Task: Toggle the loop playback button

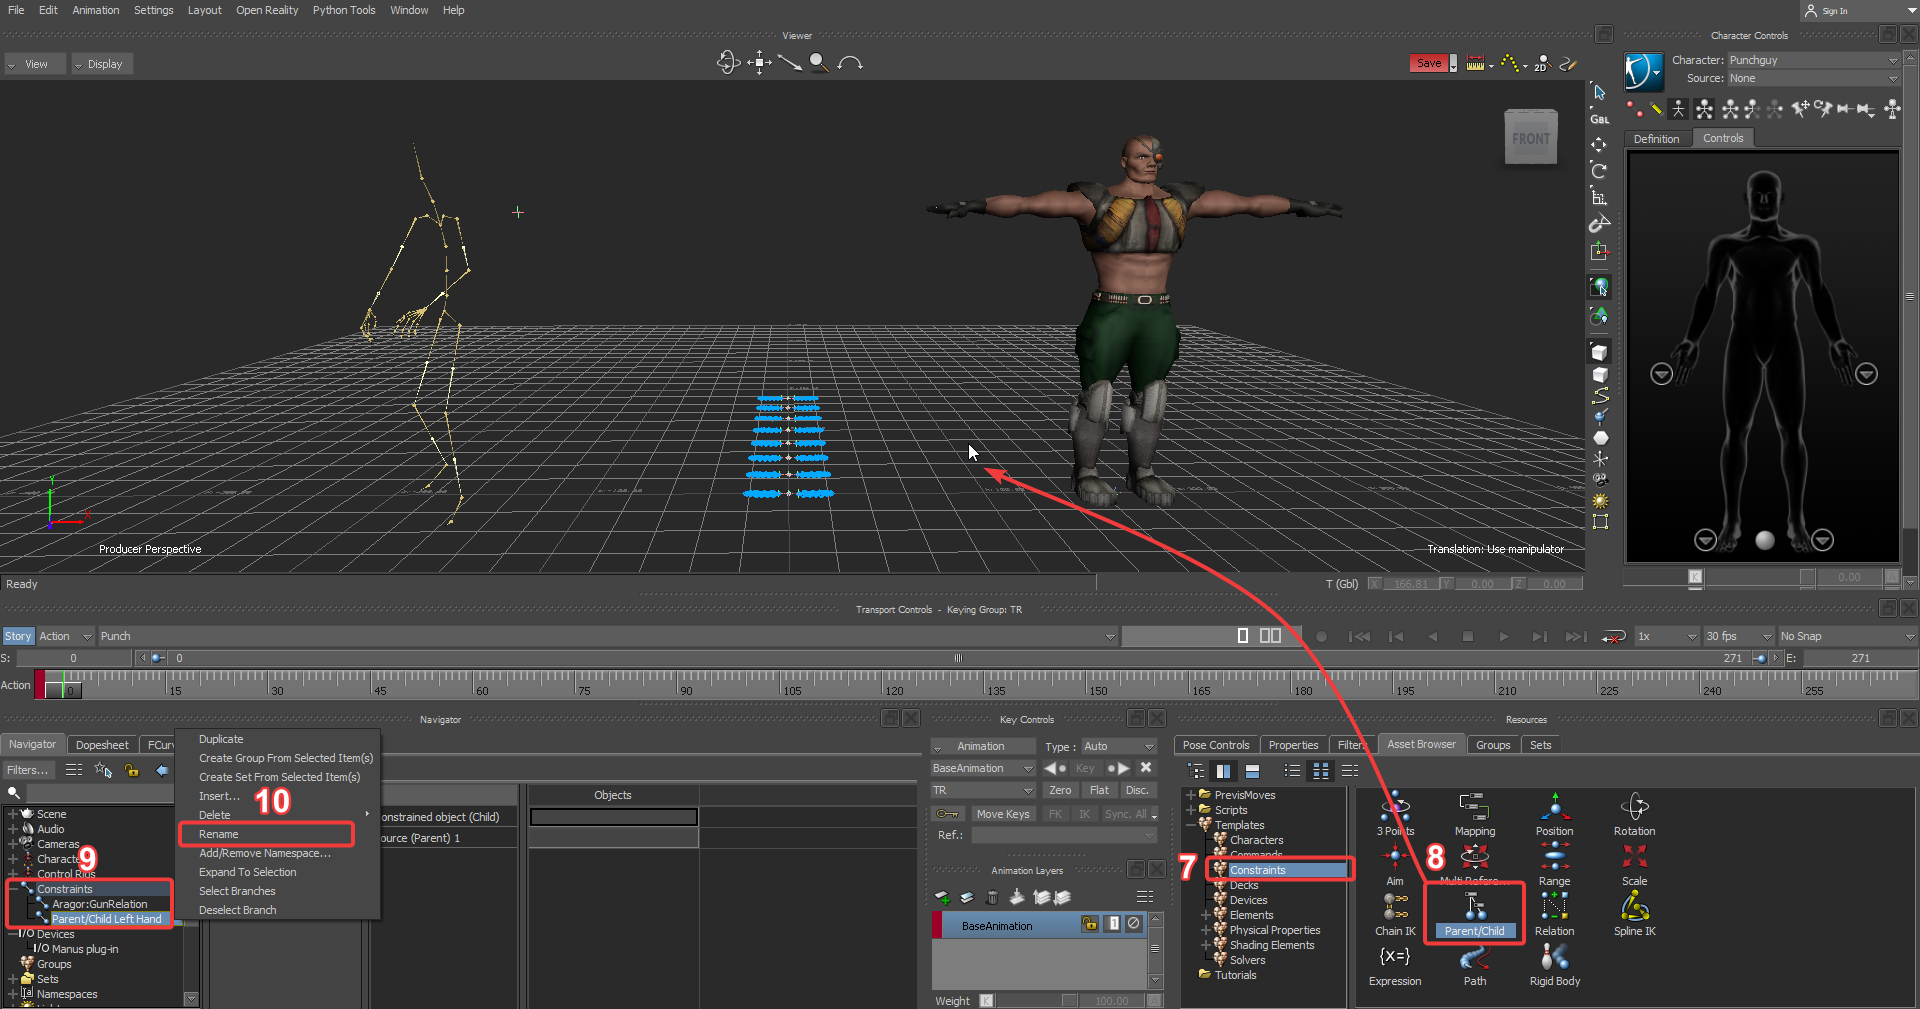Action: [x=1613, y=637]
